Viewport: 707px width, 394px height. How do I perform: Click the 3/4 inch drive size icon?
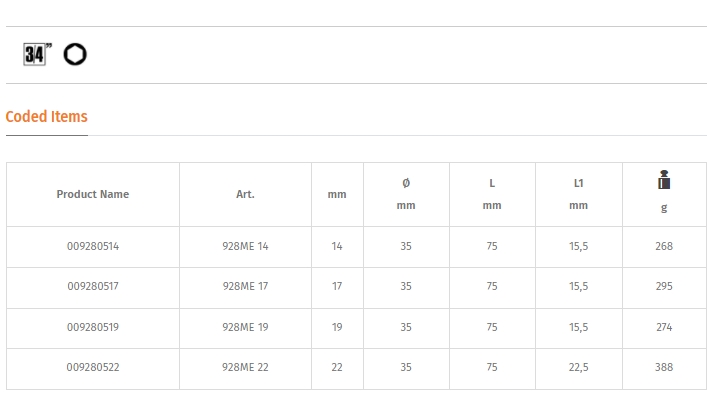click(37, 55)
